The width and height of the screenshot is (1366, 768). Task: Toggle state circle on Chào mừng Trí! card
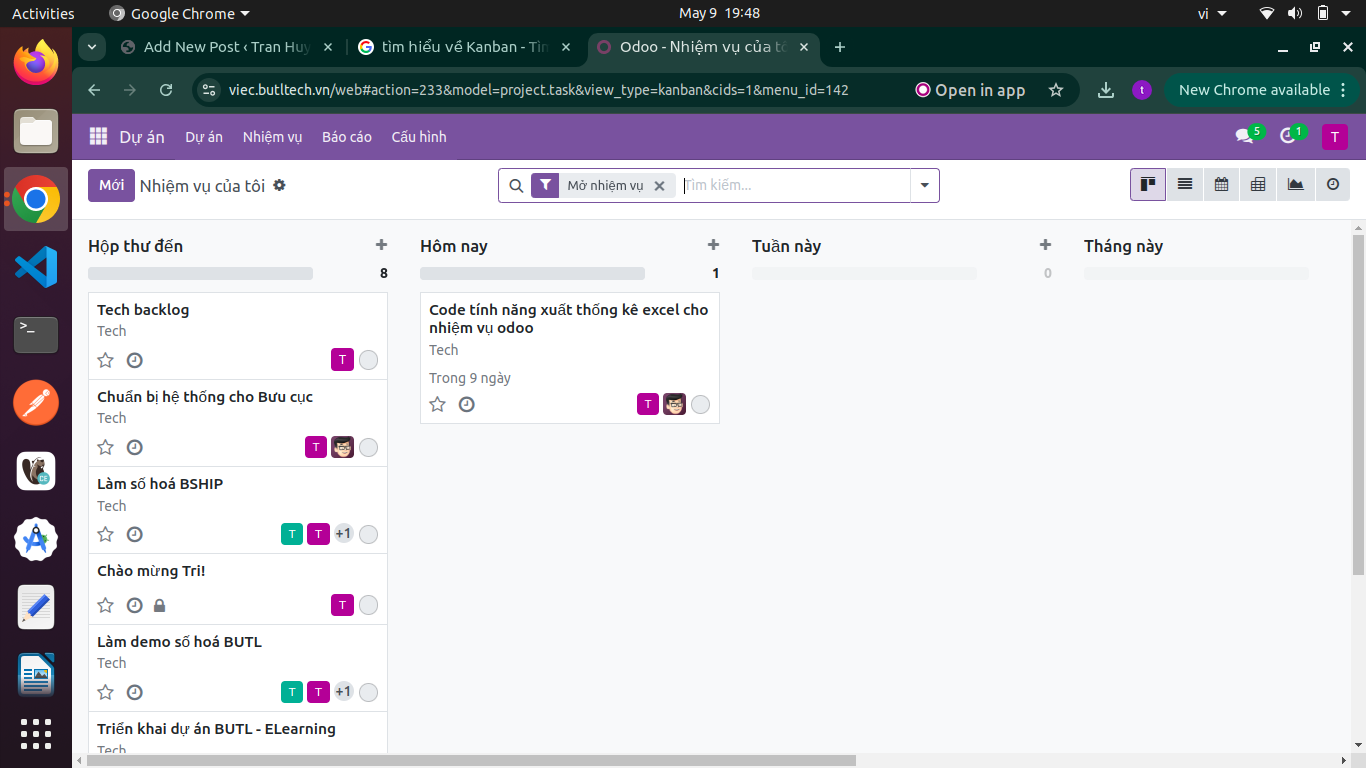click(368, 605)
